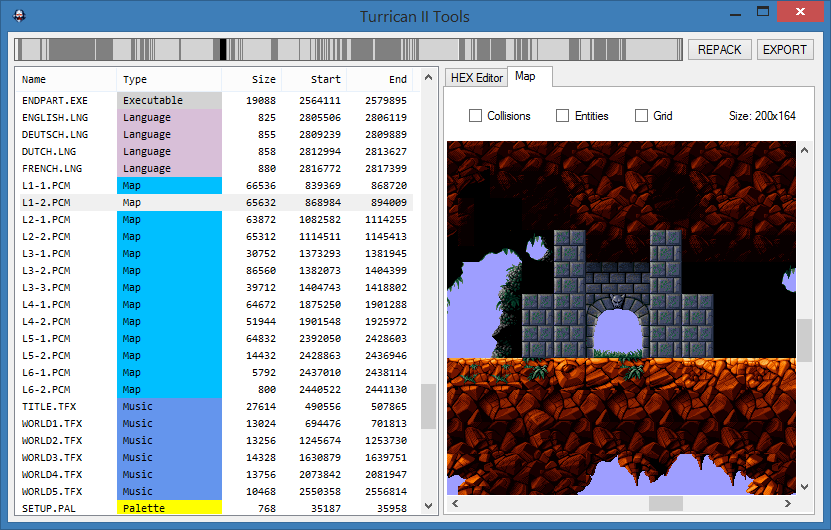Select the WORLD3.TFX music file
This screenshot has height=530, width=831.
(214, 457)
